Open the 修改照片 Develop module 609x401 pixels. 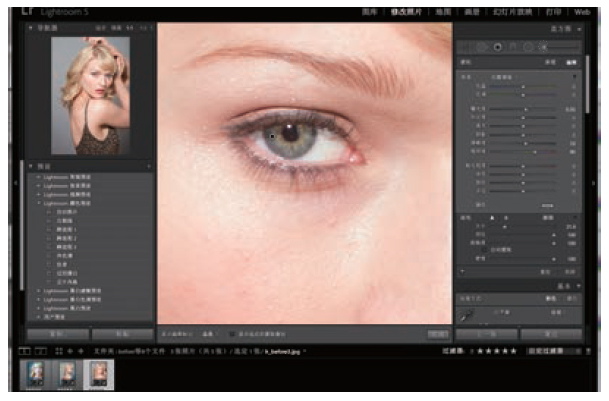[406, 12]
